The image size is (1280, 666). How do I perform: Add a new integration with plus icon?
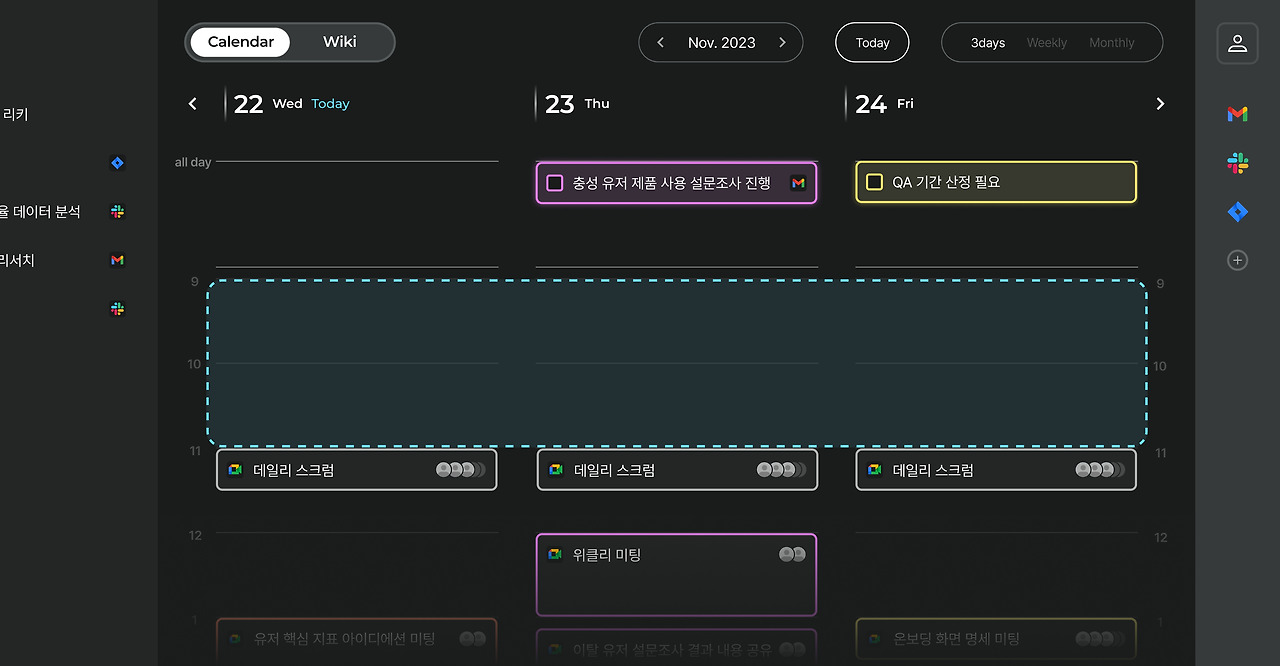[x=1237, y=260]
